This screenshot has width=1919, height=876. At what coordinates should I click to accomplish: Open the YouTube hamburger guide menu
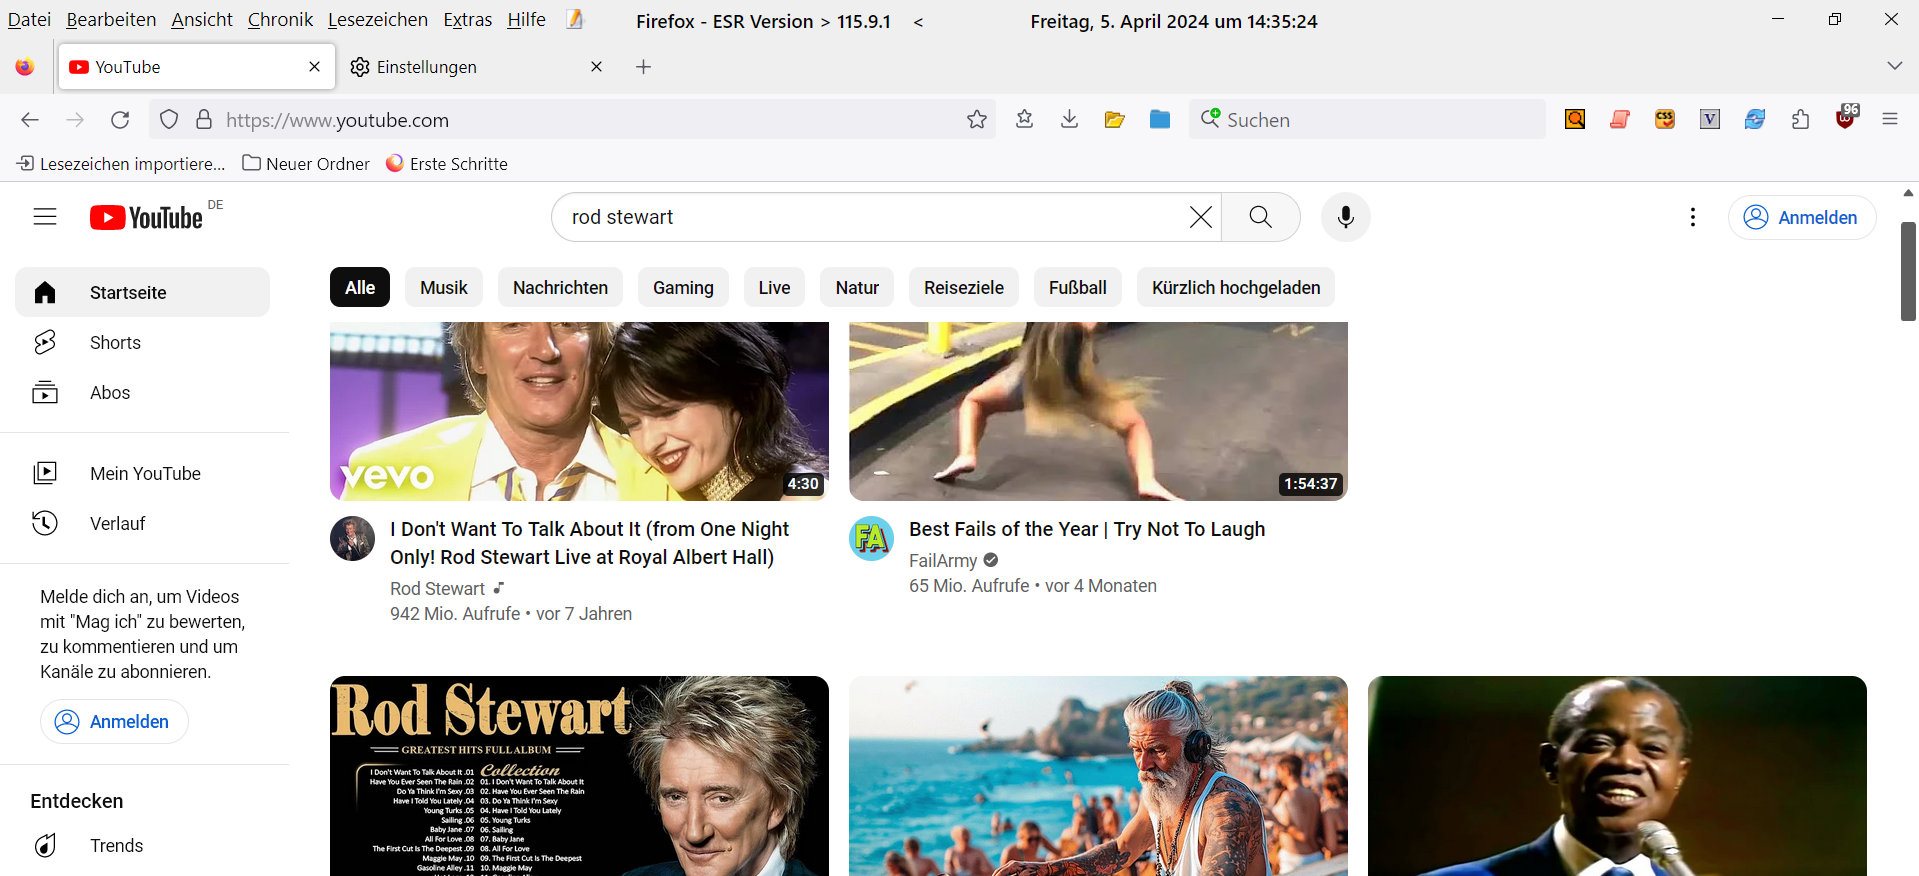point(45,217)
